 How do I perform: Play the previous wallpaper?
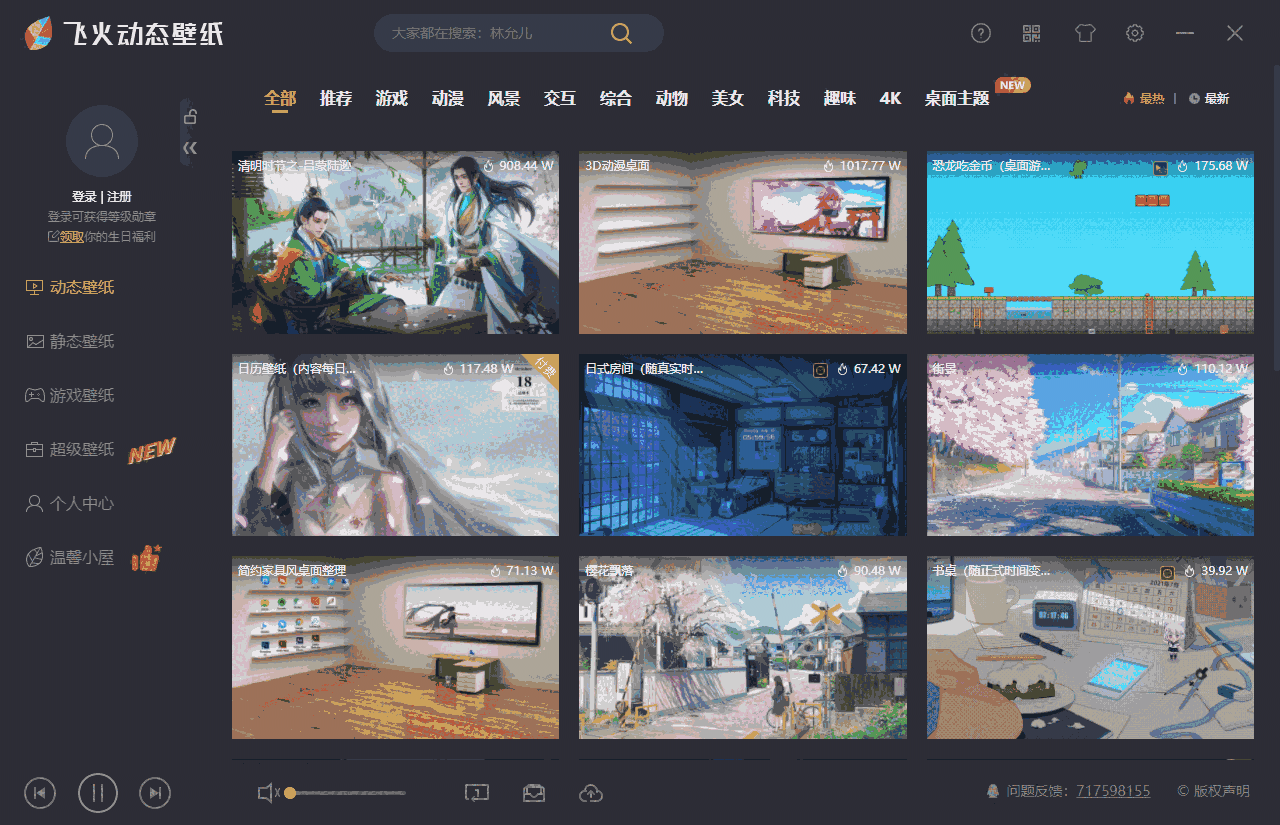pyautogui.click(x=40, y=793)
